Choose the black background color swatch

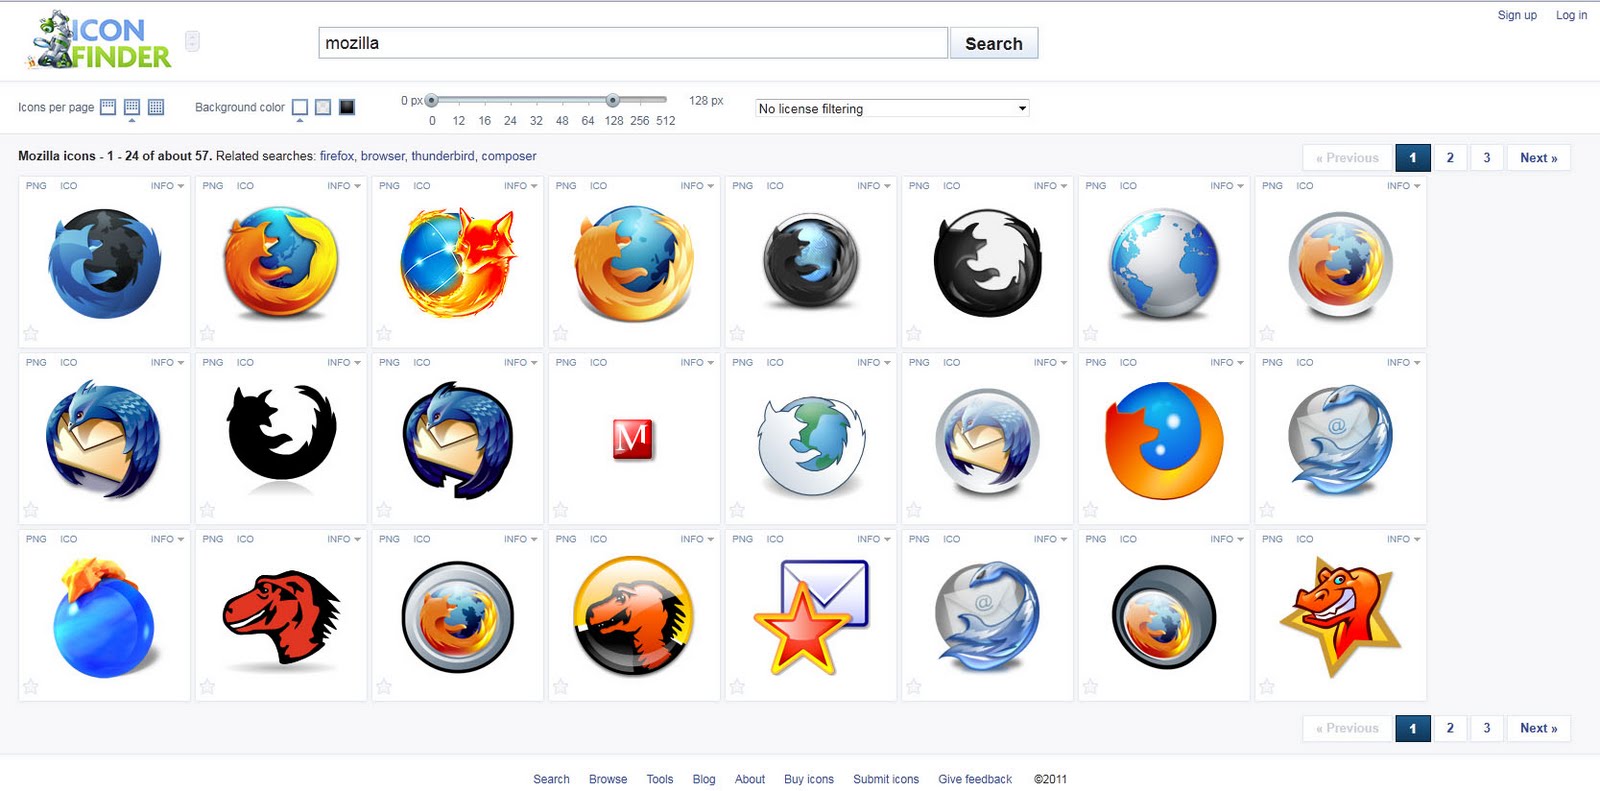pos(347,107)
